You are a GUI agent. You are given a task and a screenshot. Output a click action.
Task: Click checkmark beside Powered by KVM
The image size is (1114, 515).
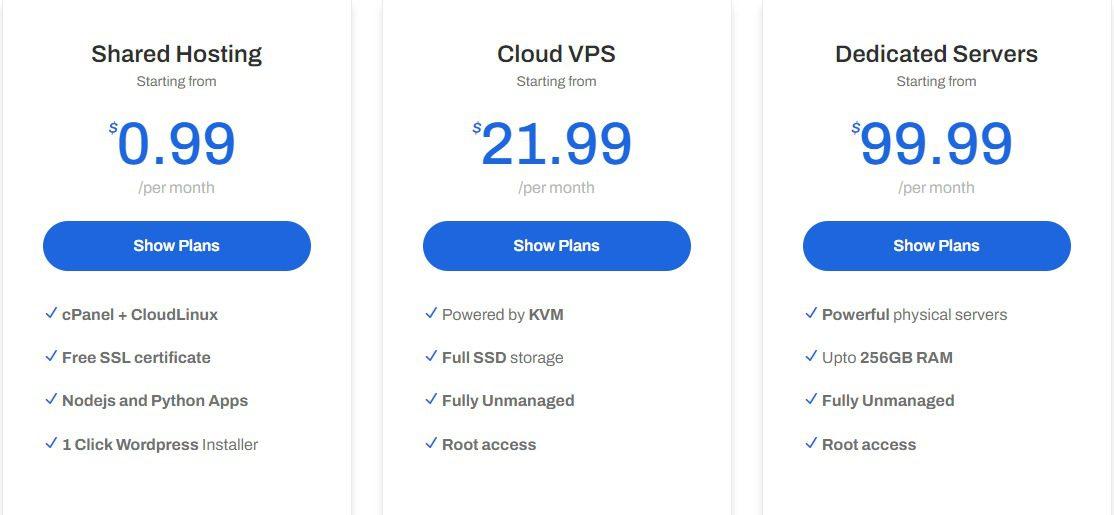431,313
